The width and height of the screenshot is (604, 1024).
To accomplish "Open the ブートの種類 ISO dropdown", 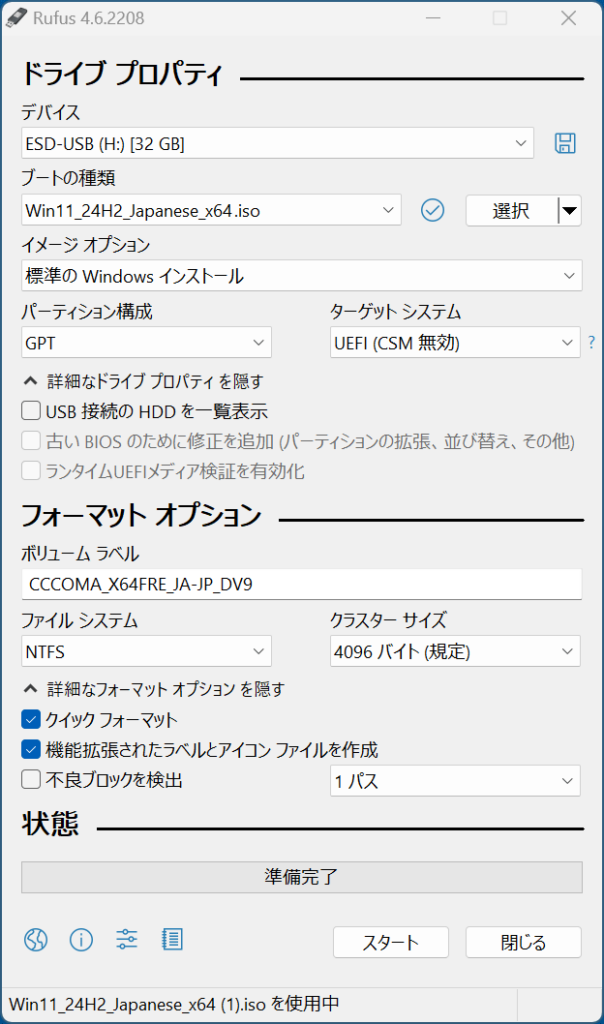I will (211, 210).
